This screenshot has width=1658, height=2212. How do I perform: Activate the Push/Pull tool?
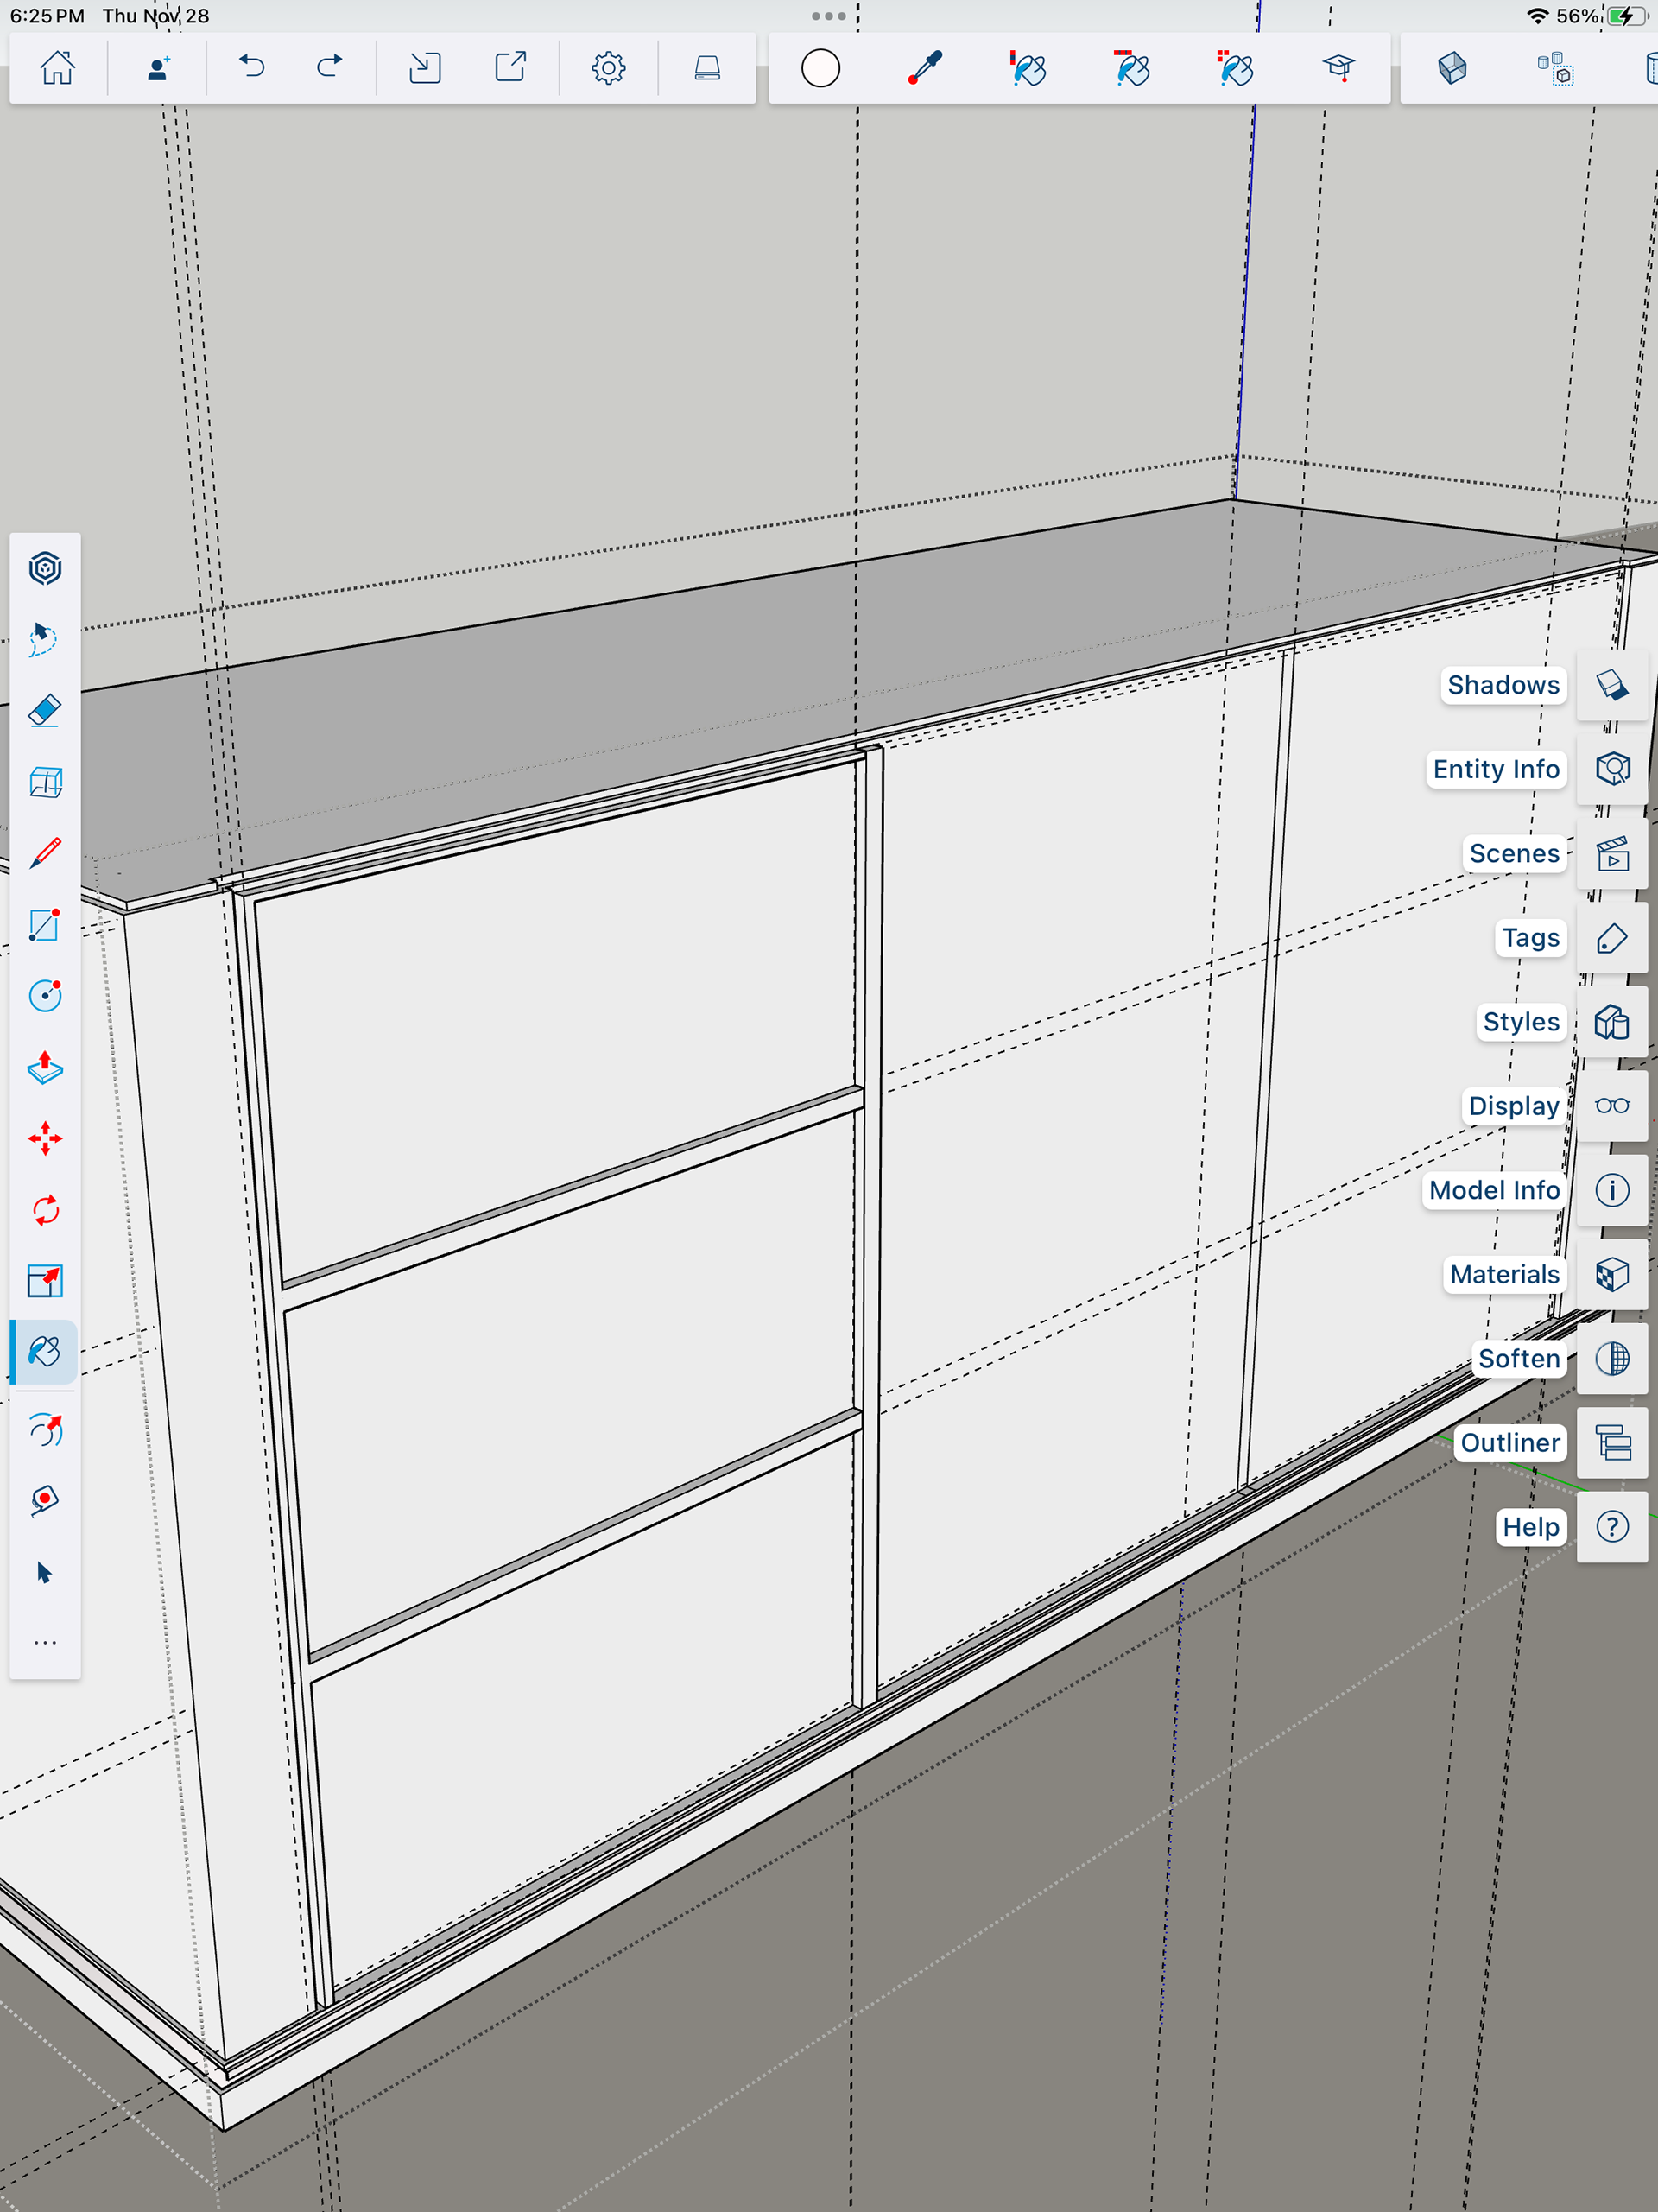(x=45, y=1067)
